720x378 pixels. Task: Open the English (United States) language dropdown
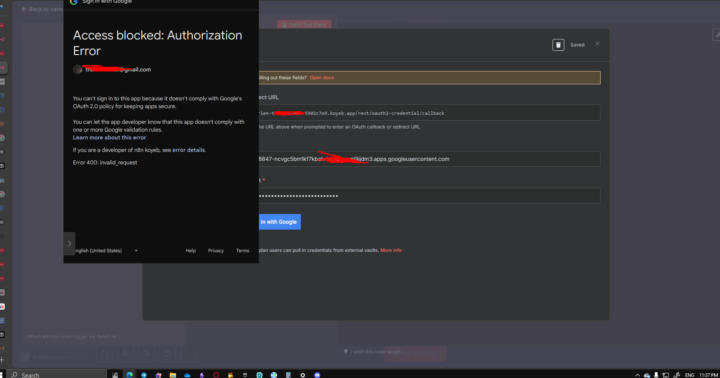106,250
